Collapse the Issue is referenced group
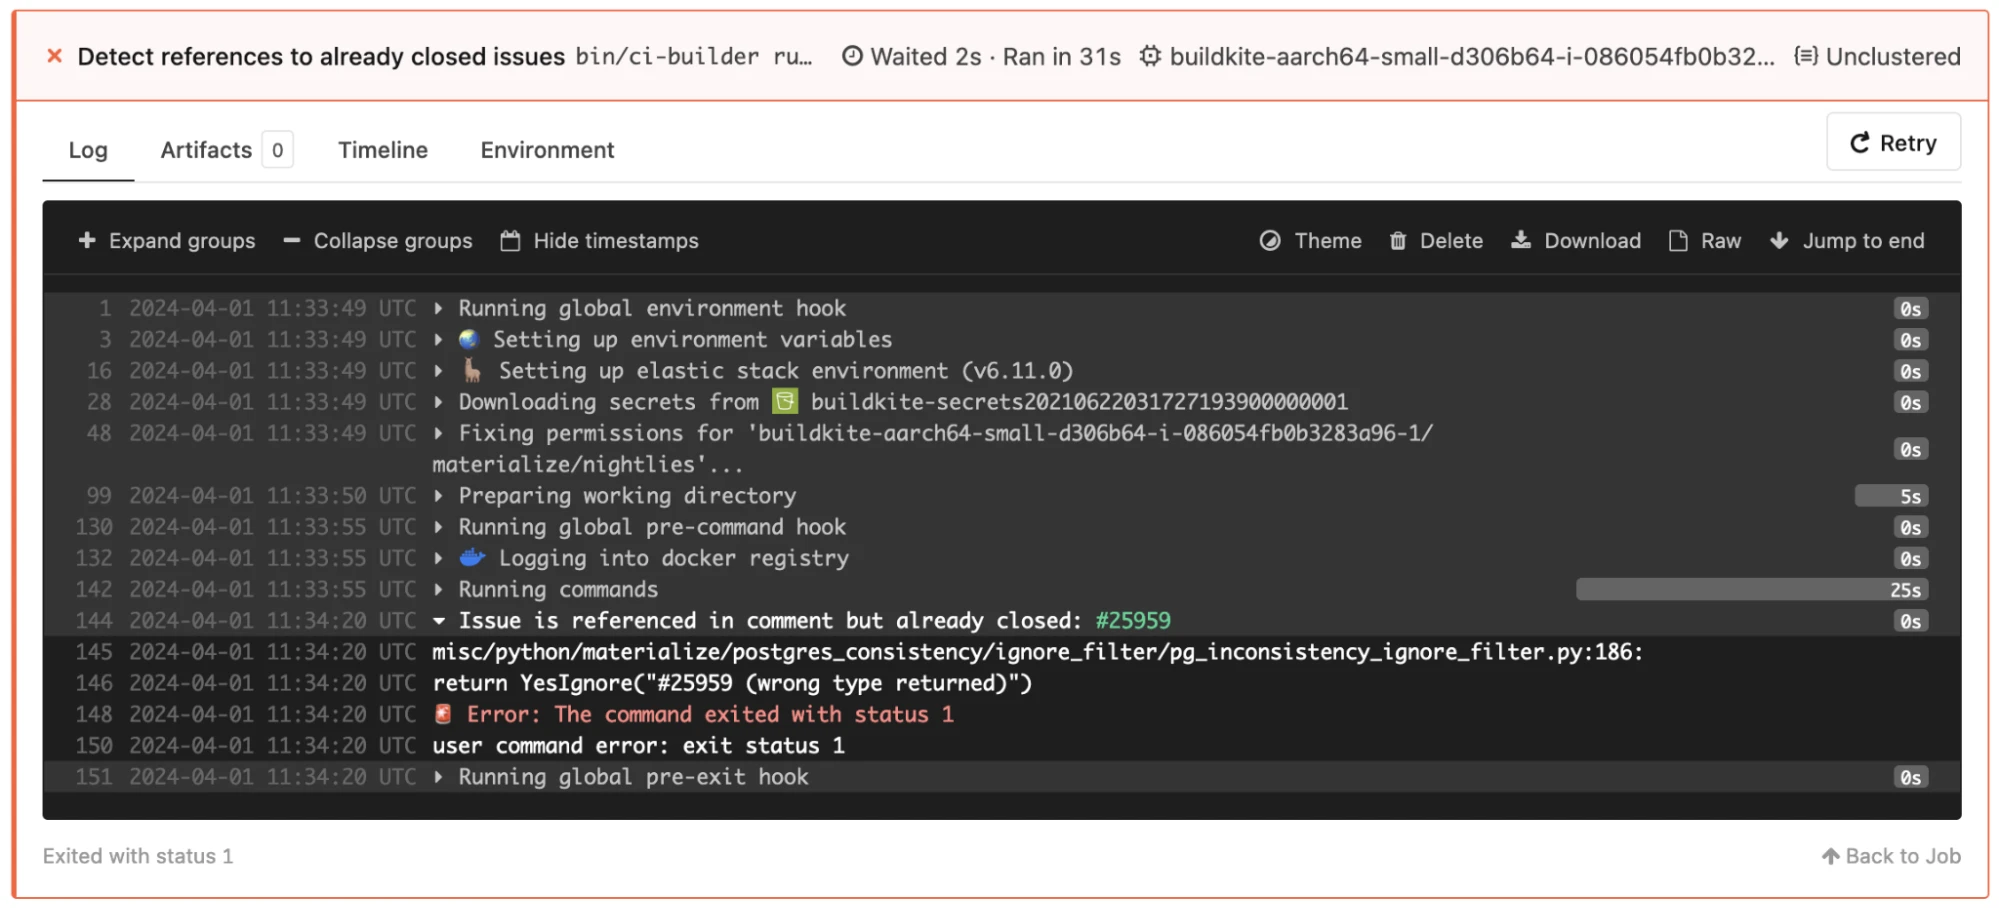The height and width of the screenshot is (908, 1999). point(438,620)
